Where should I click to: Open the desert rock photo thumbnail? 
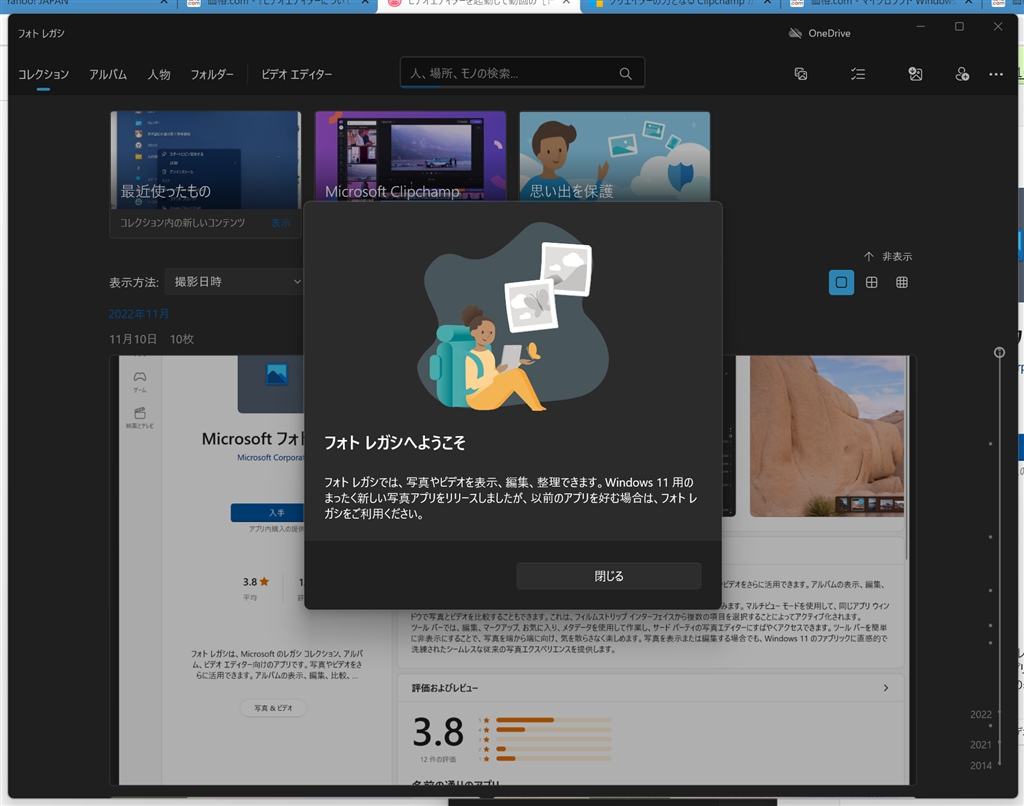pyautogui.click(x=827, y=436)
